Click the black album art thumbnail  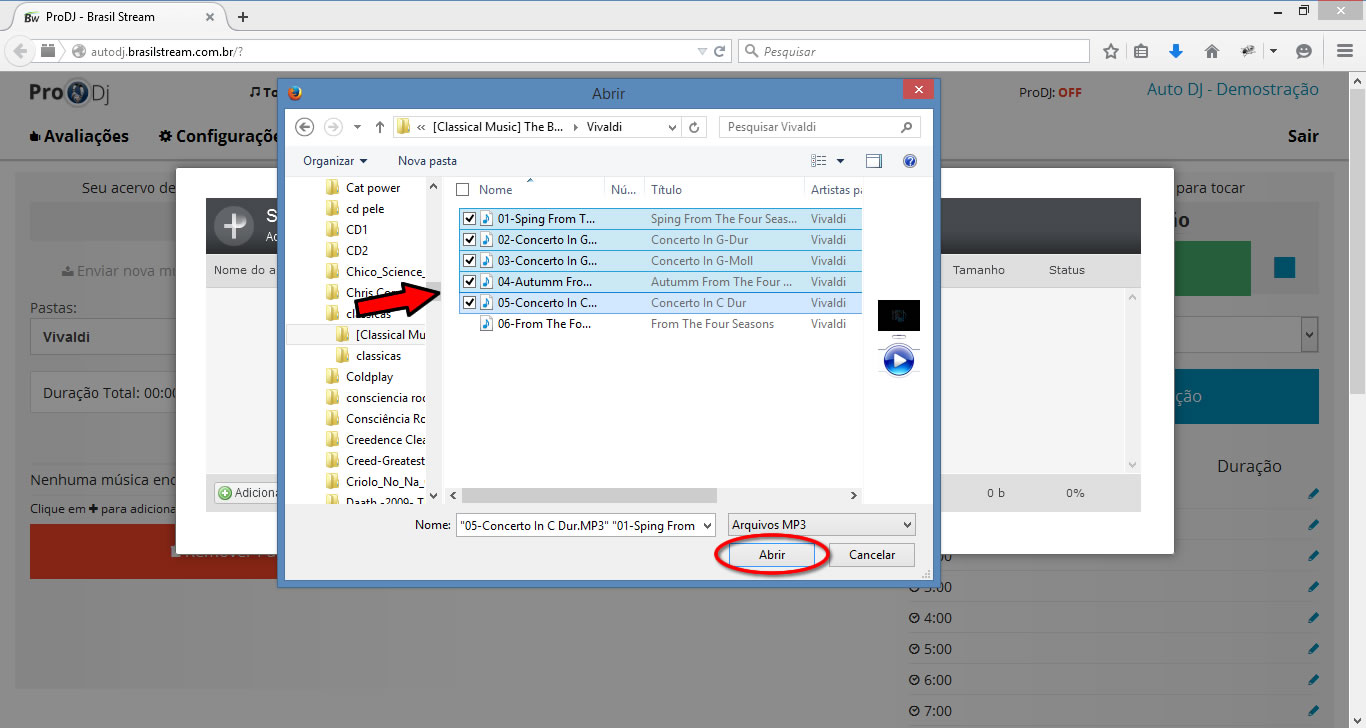click(898, 315)
